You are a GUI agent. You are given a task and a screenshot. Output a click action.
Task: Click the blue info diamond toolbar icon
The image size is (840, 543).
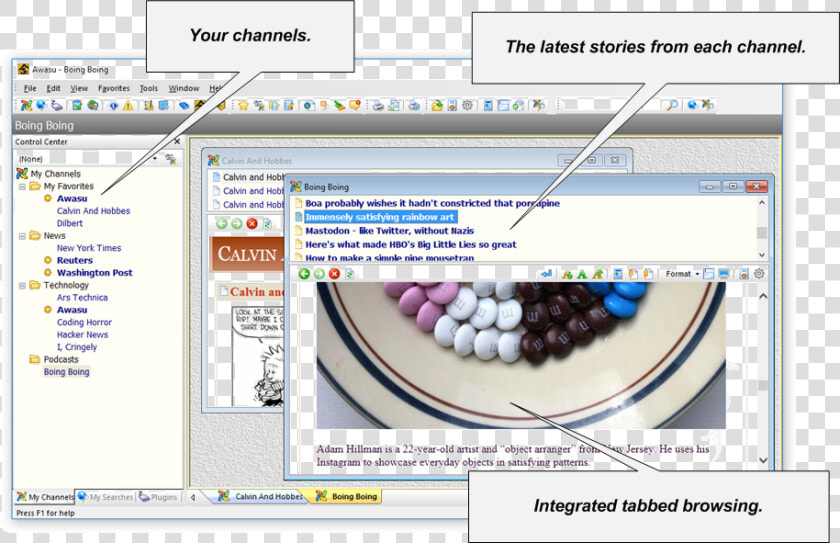click(113, 105)
